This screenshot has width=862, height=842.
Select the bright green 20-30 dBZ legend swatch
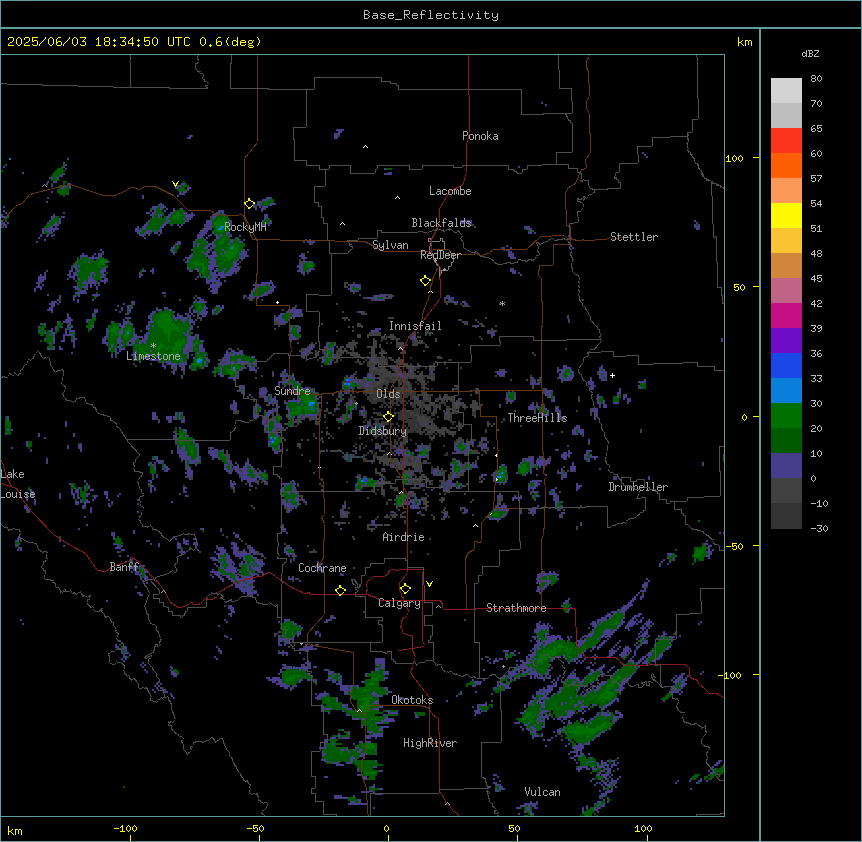point(786,416)
